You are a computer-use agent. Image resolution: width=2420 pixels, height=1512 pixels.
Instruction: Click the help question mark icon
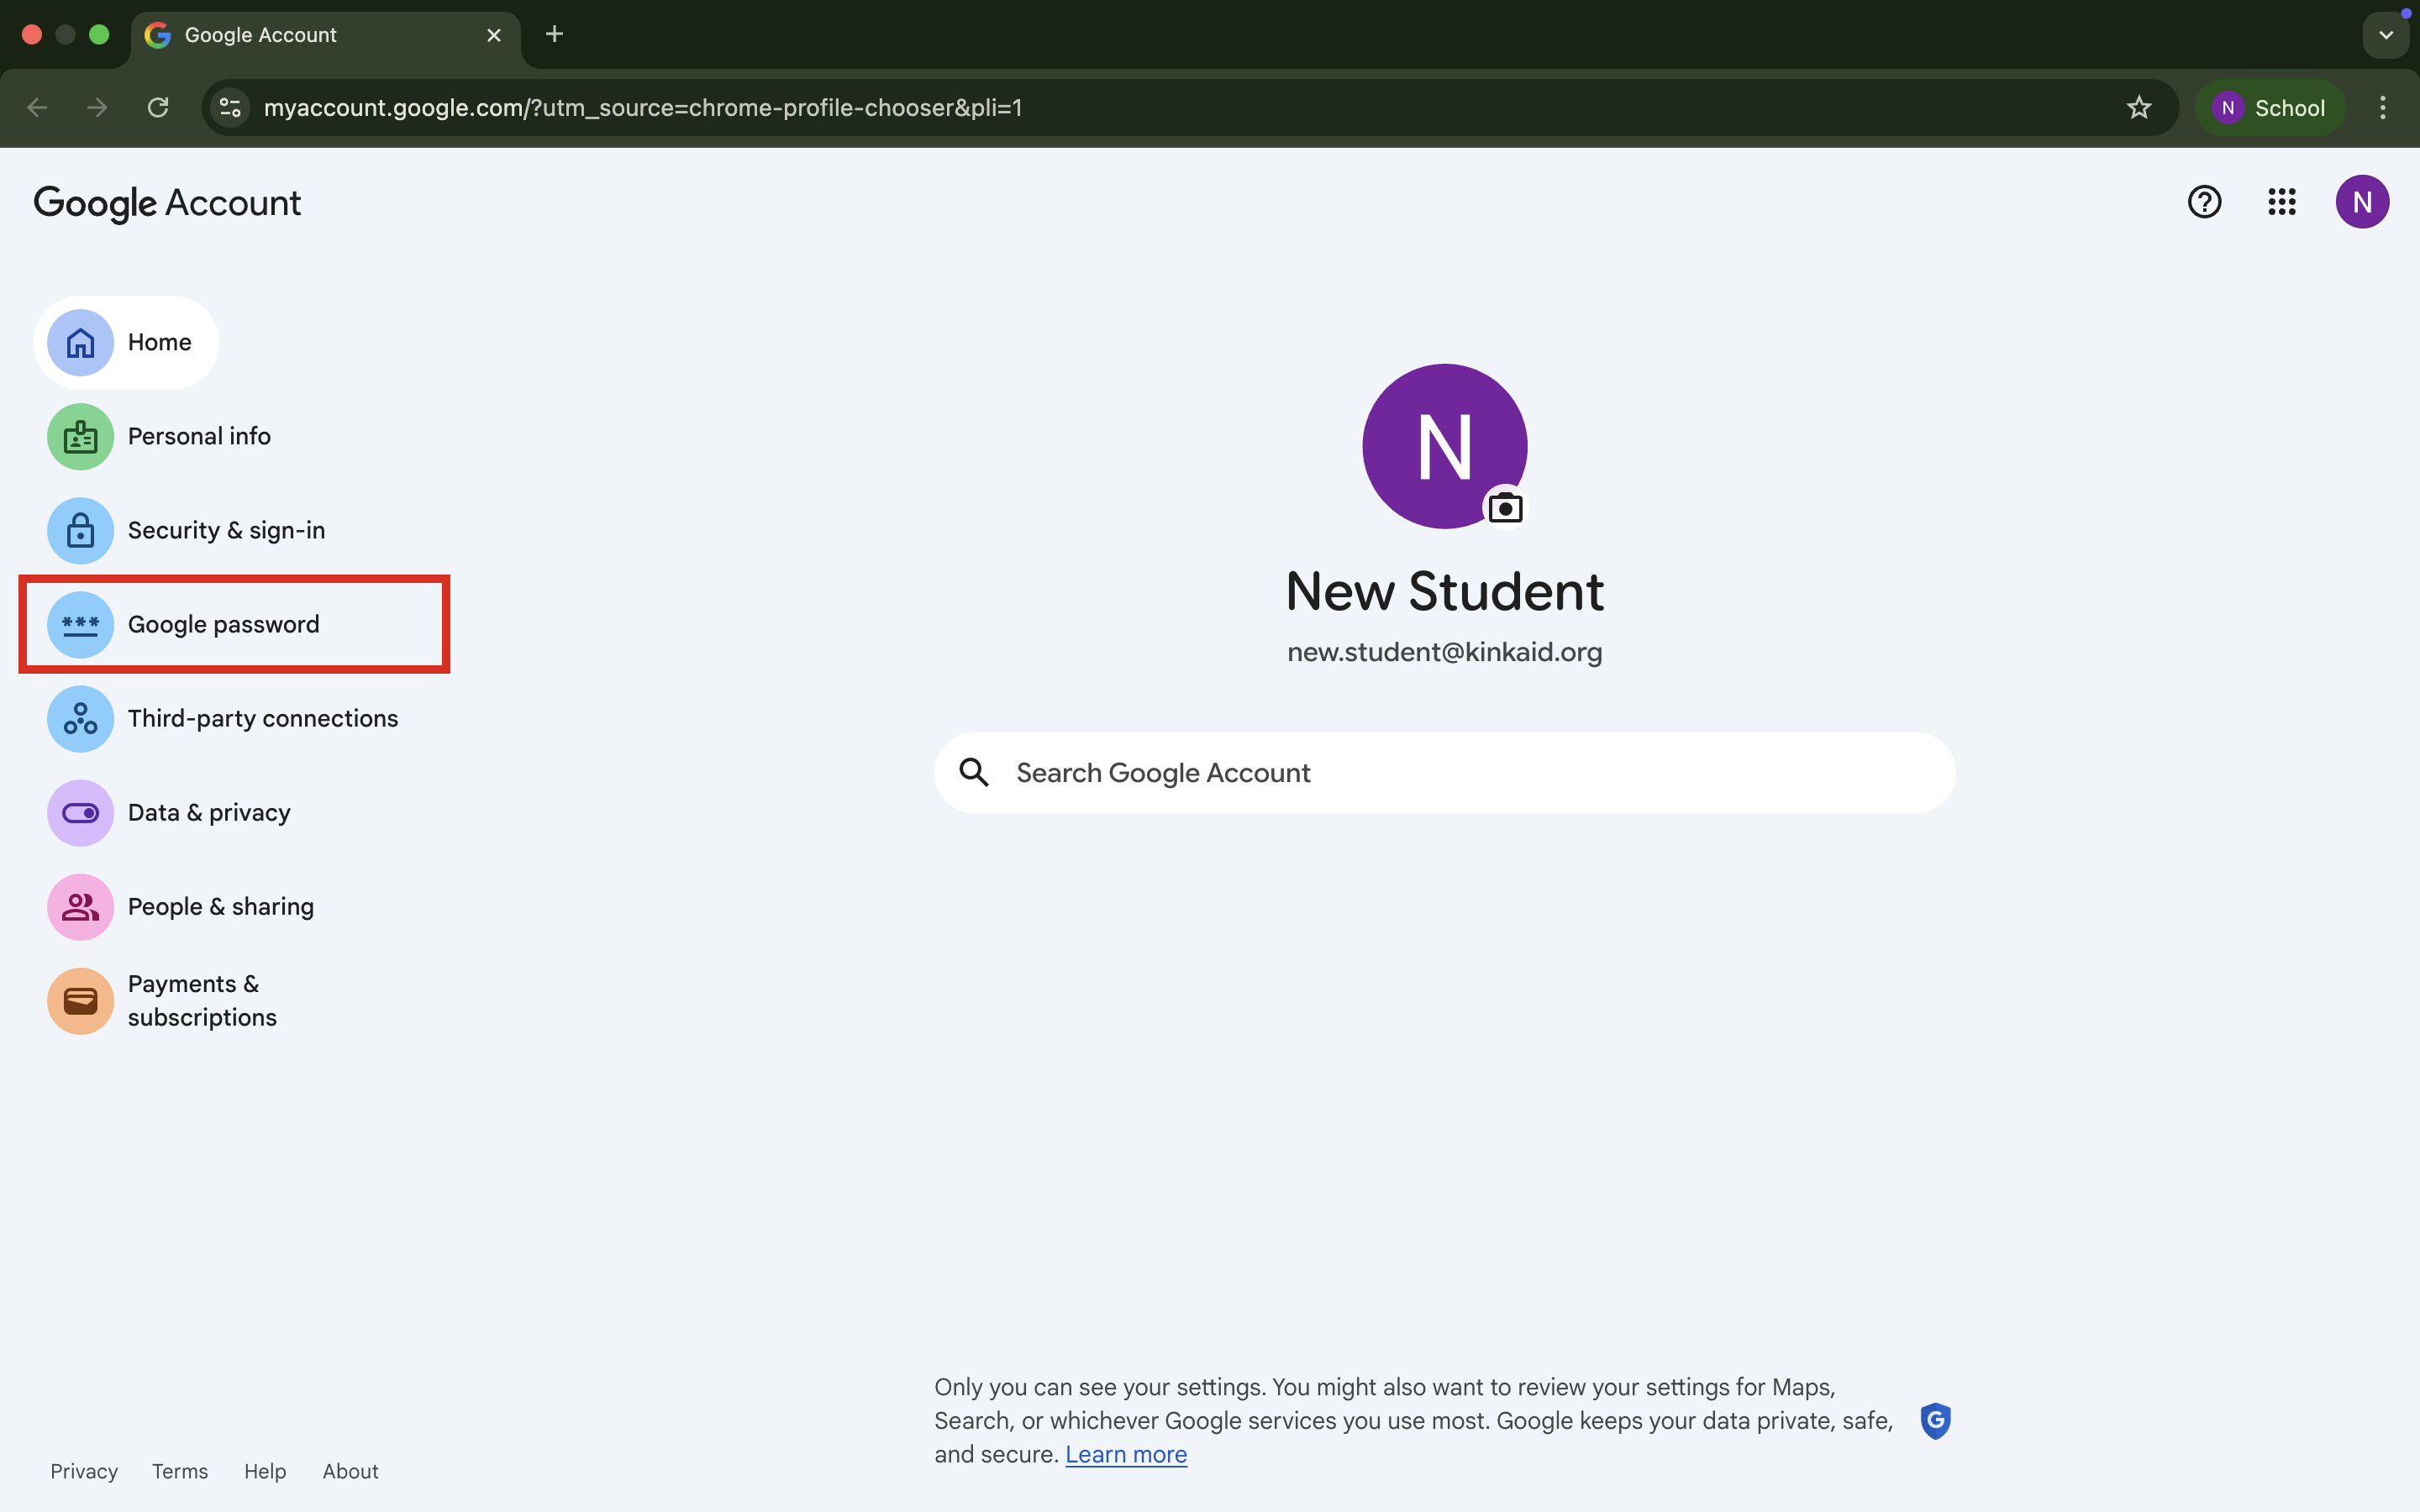click(x=2204, y=202)
